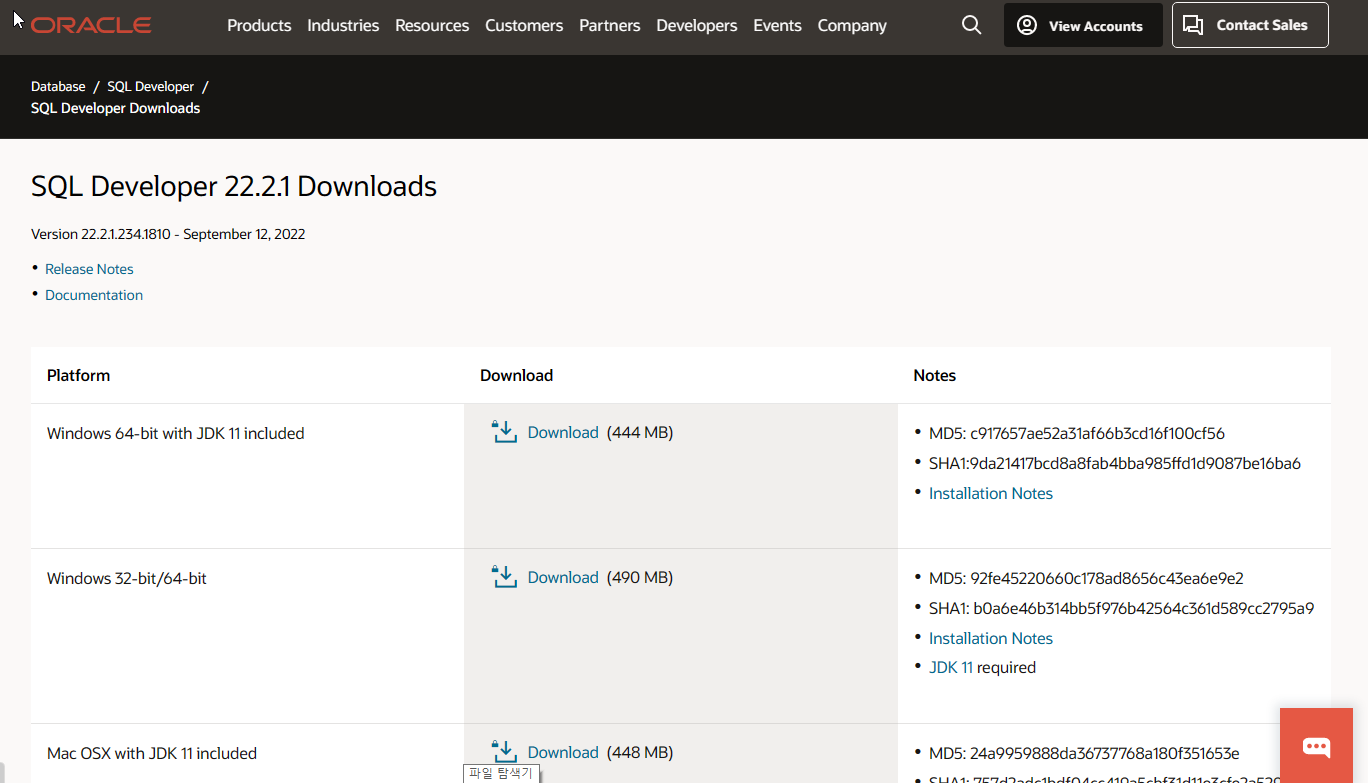Click the MD5 c917657ae52a31af66b3cd16f100cf56 line

(x=1077, y=433)
